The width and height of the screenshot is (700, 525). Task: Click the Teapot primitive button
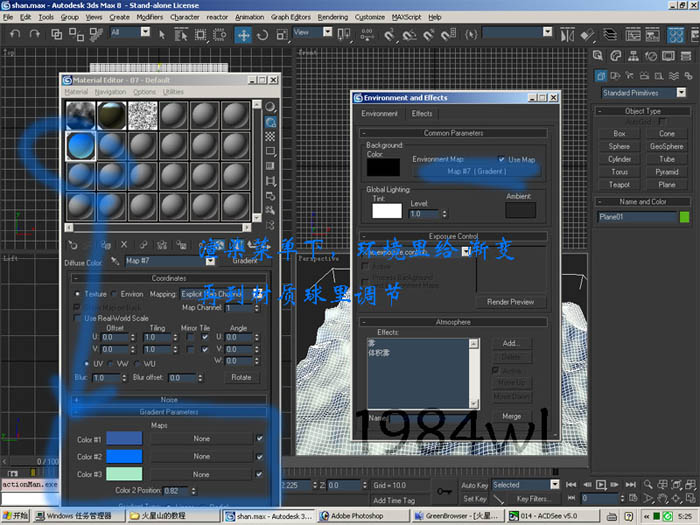click(619, 184)
